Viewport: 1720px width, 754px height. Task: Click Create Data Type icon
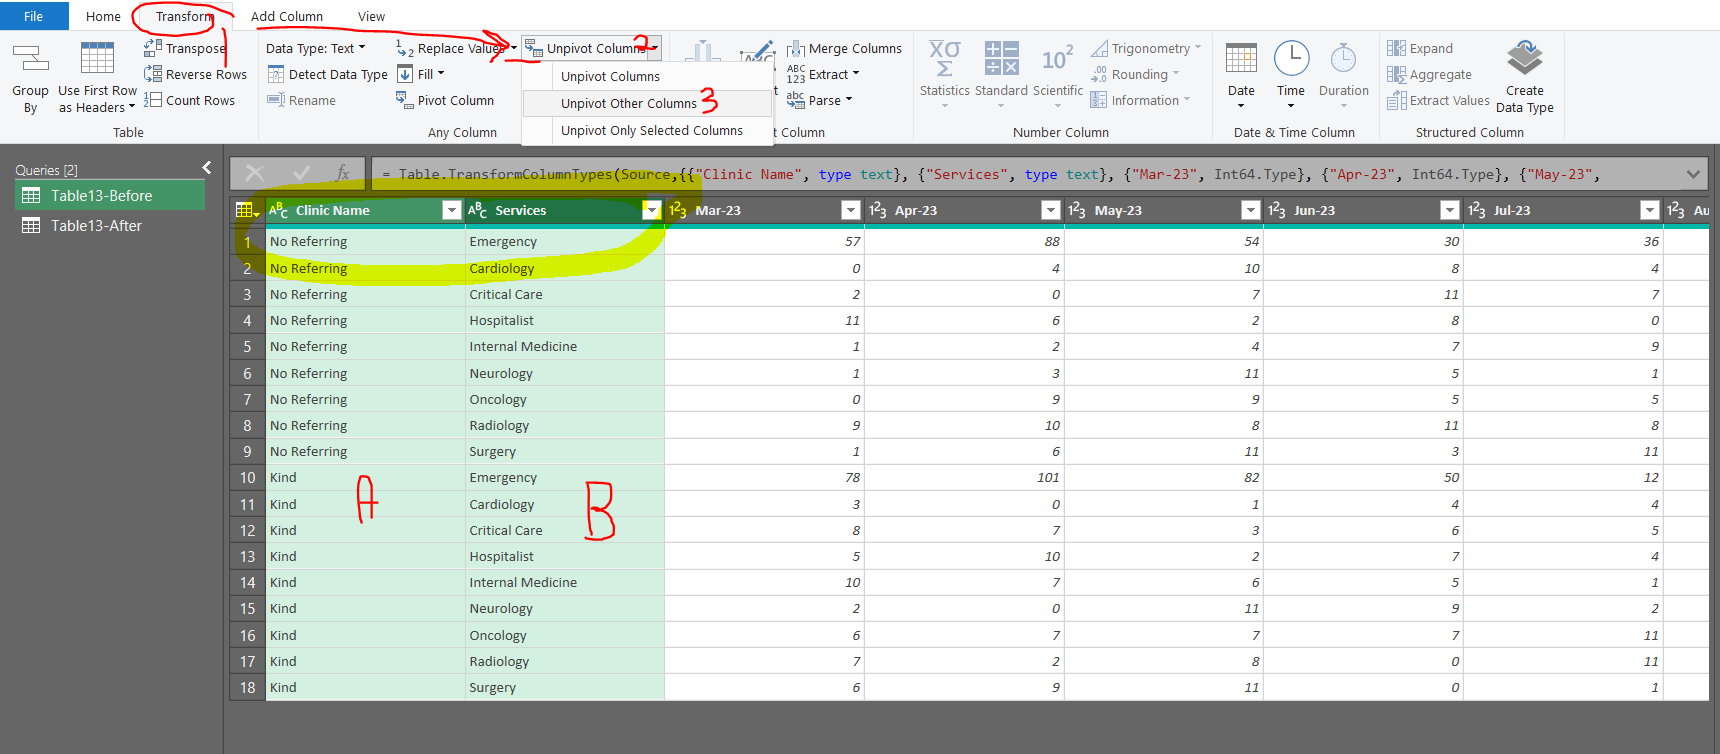coord(1525,58)
